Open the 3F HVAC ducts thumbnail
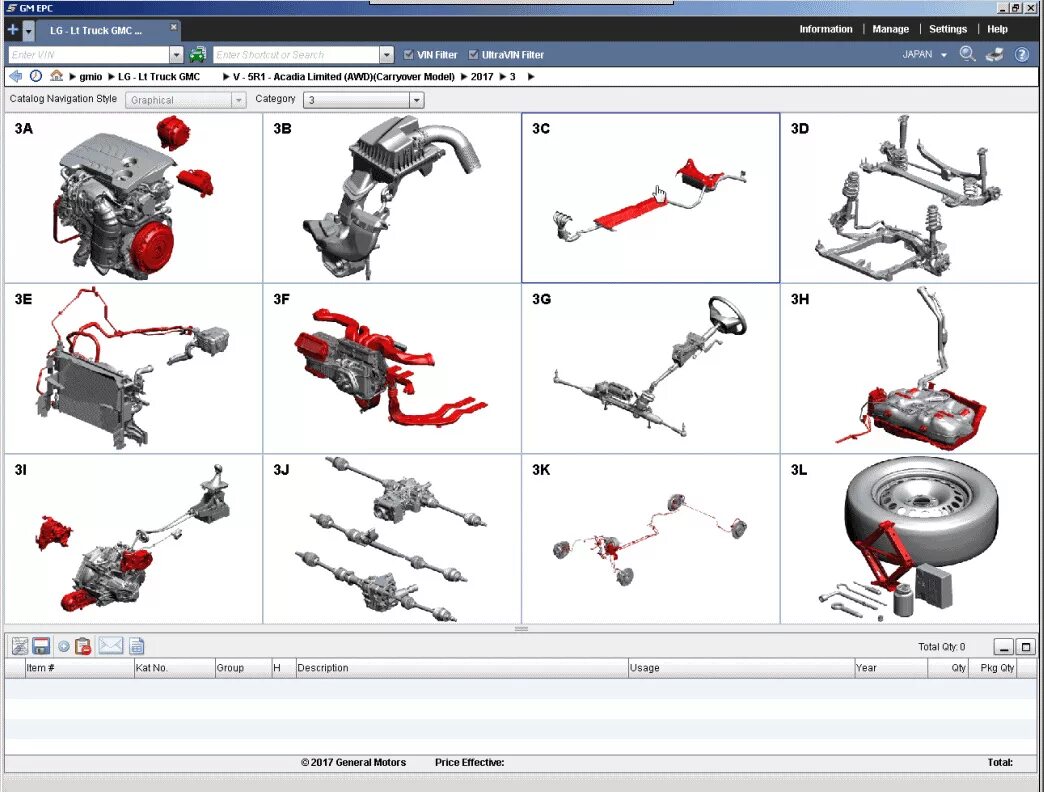Image resolution: width=1044 pixels, height=792 pixels. coord(392,369)
